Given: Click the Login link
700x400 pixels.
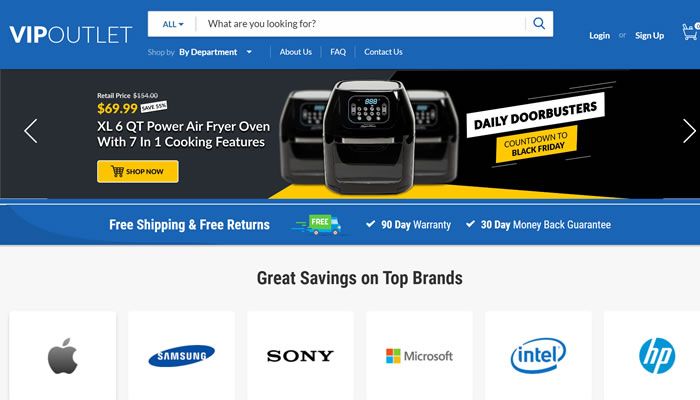Looking at the screenshot, I should click(x=599, y=35).
